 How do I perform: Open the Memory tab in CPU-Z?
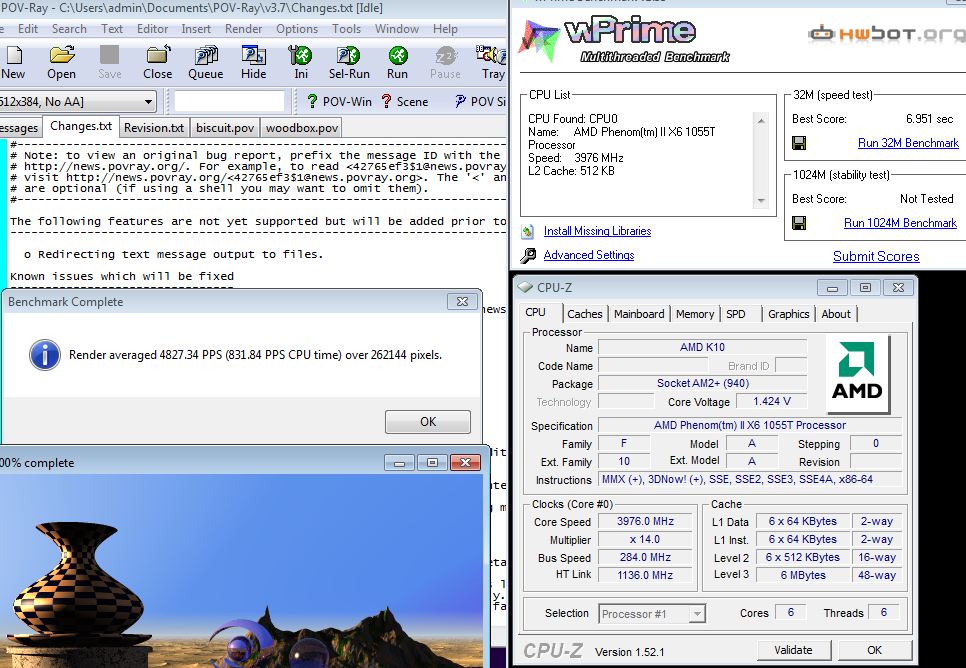(695, 314)
